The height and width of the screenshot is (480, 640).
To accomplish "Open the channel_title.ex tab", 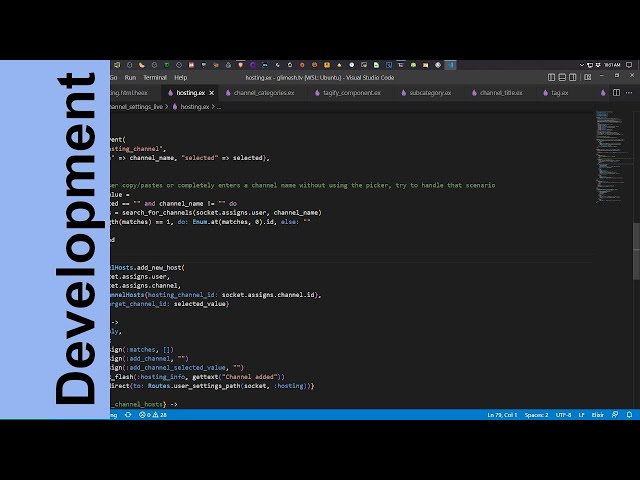I will (x=501, y=93).
